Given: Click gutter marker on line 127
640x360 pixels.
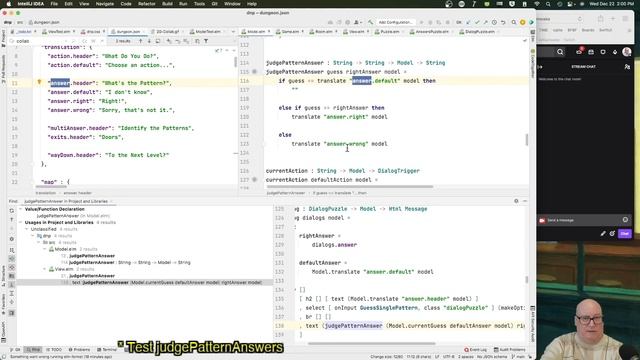Looking at the screenshot, I should [254, 180].
